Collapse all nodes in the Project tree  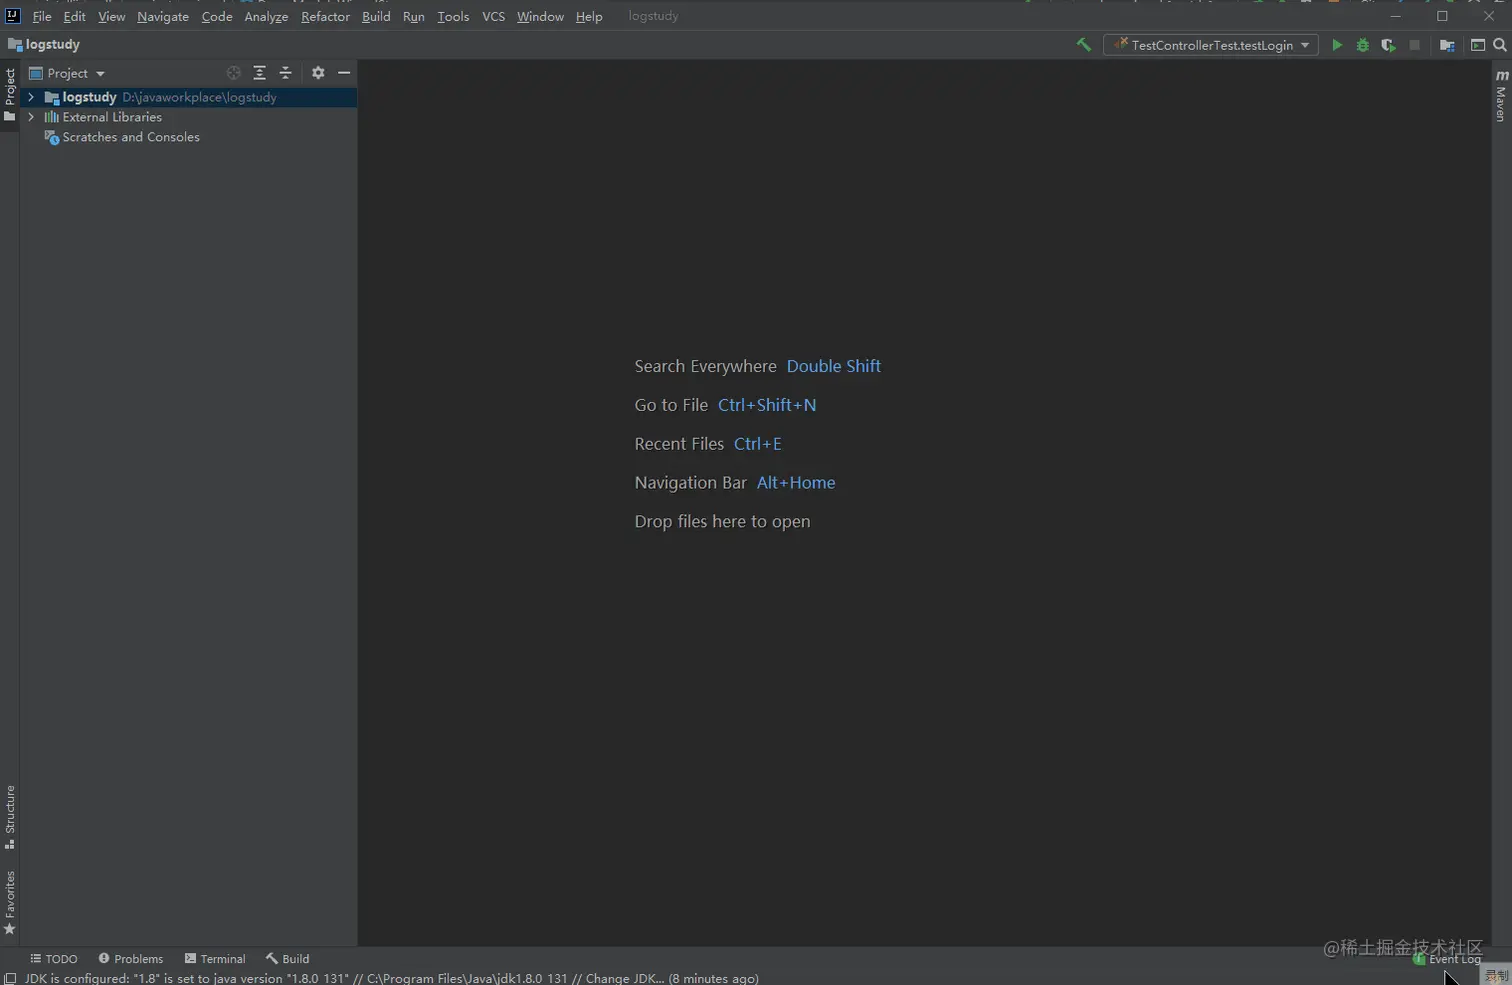[285, 73]
